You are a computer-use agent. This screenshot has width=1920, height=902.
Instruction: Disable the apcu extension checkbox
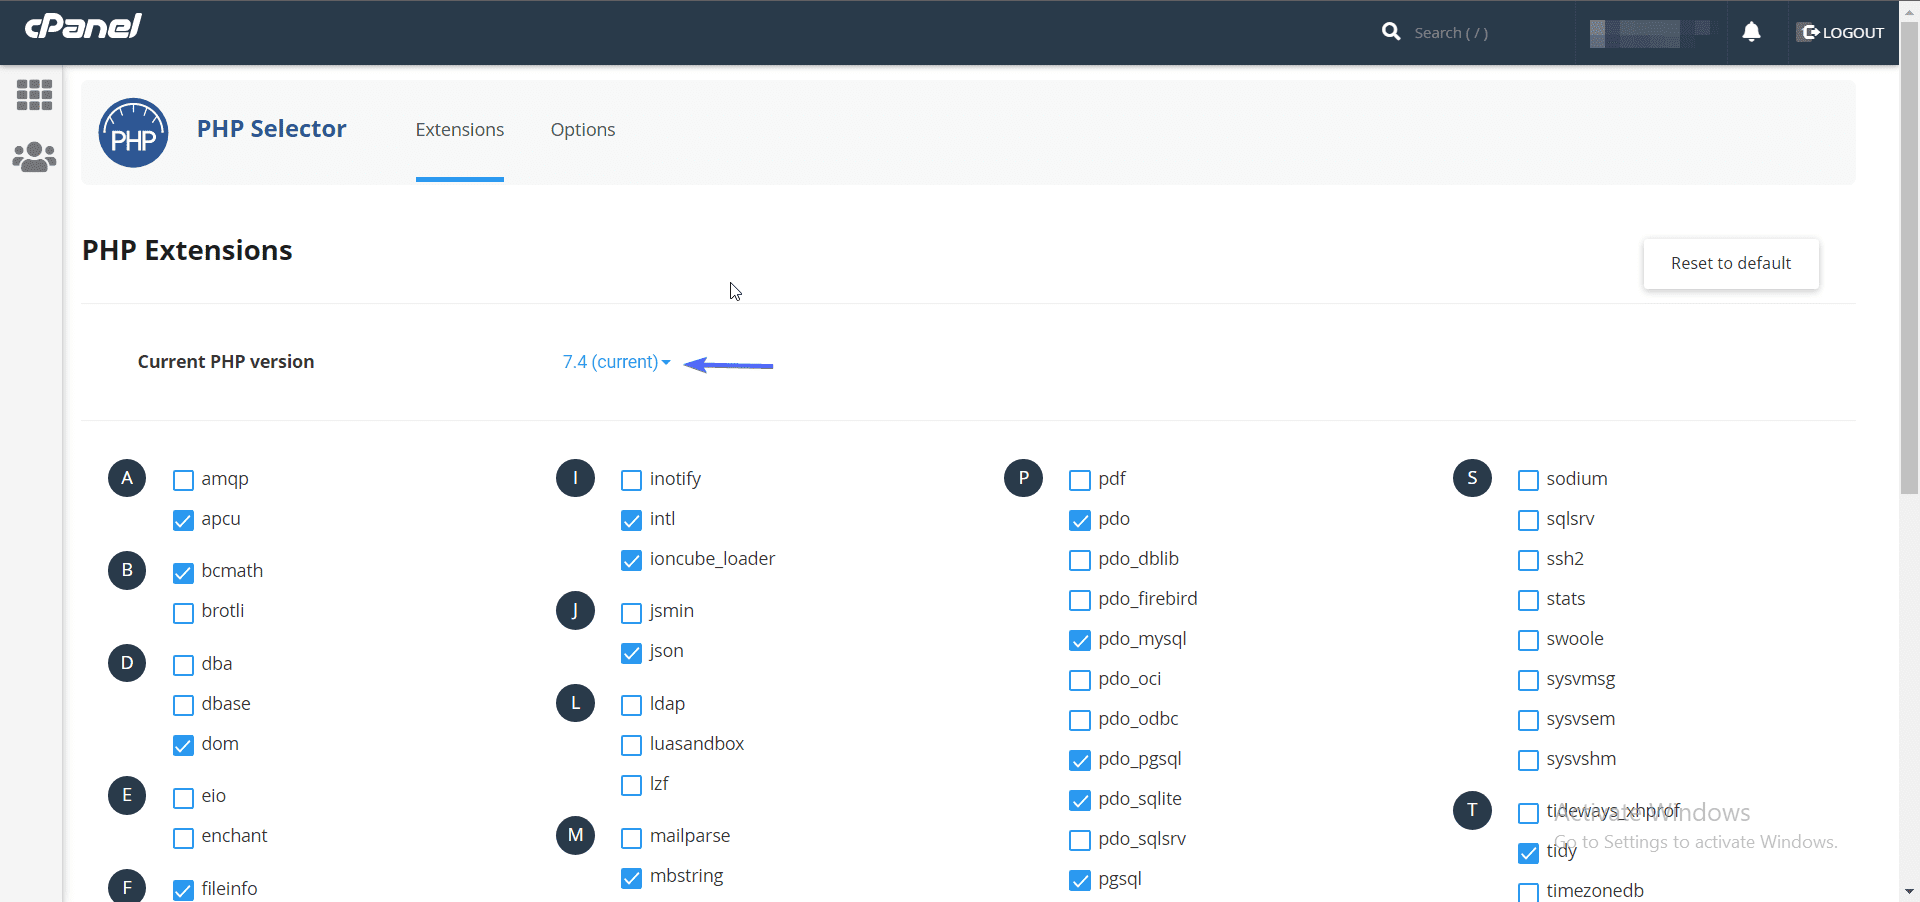click(x=183, y=520)
